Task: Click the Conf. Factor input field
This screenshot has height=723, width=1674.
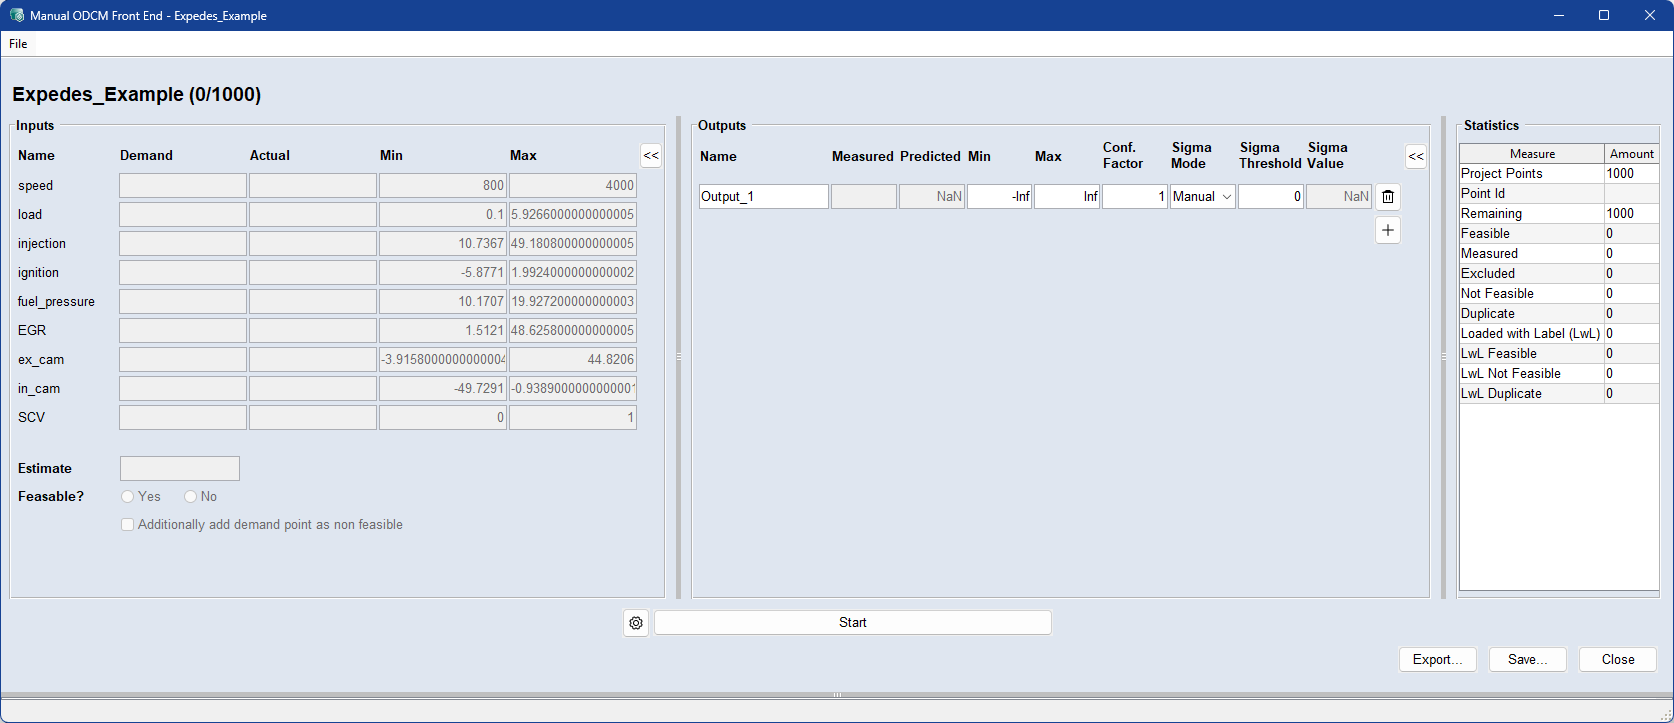Action: [1134, 197]
